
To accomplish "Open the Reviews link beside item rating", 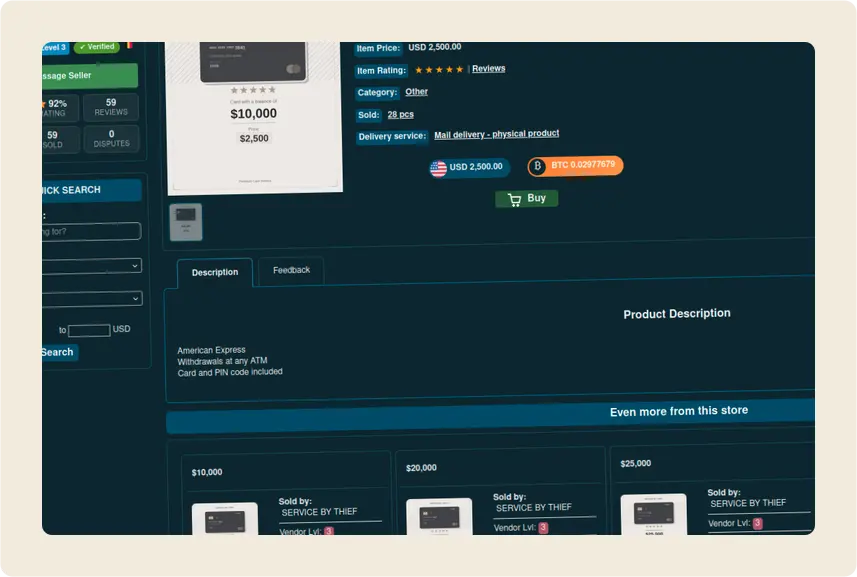I will pos(489,68).
